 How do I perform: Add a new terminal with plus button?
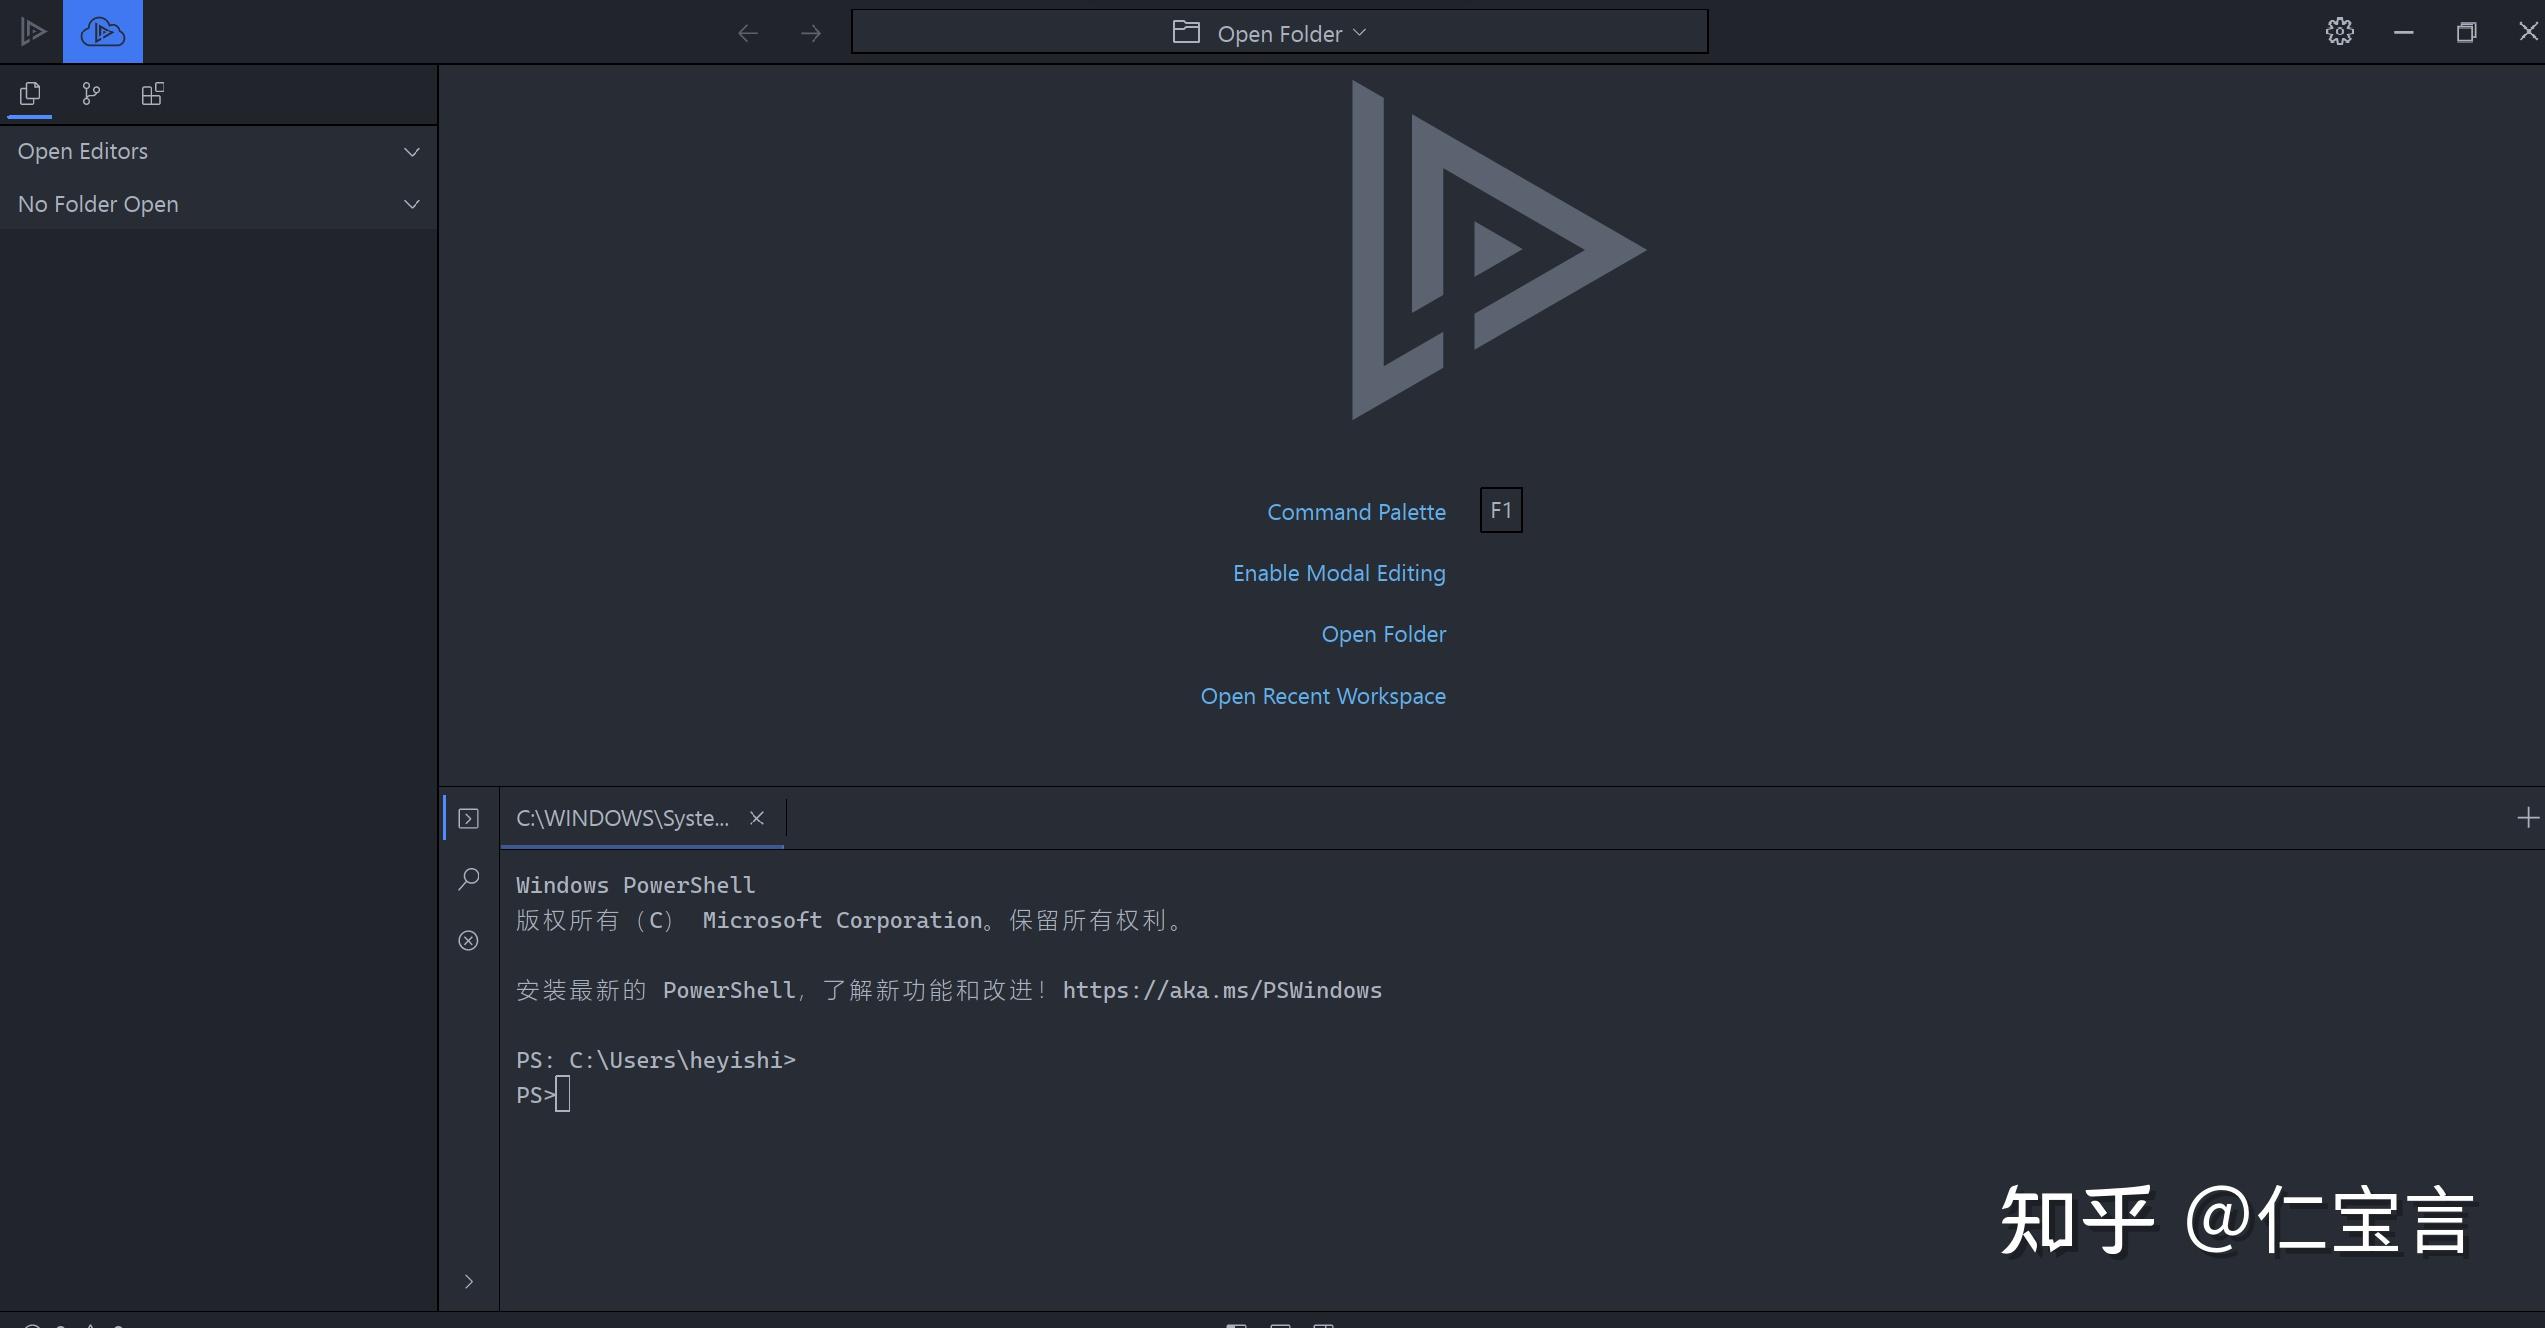(2527, 819)
